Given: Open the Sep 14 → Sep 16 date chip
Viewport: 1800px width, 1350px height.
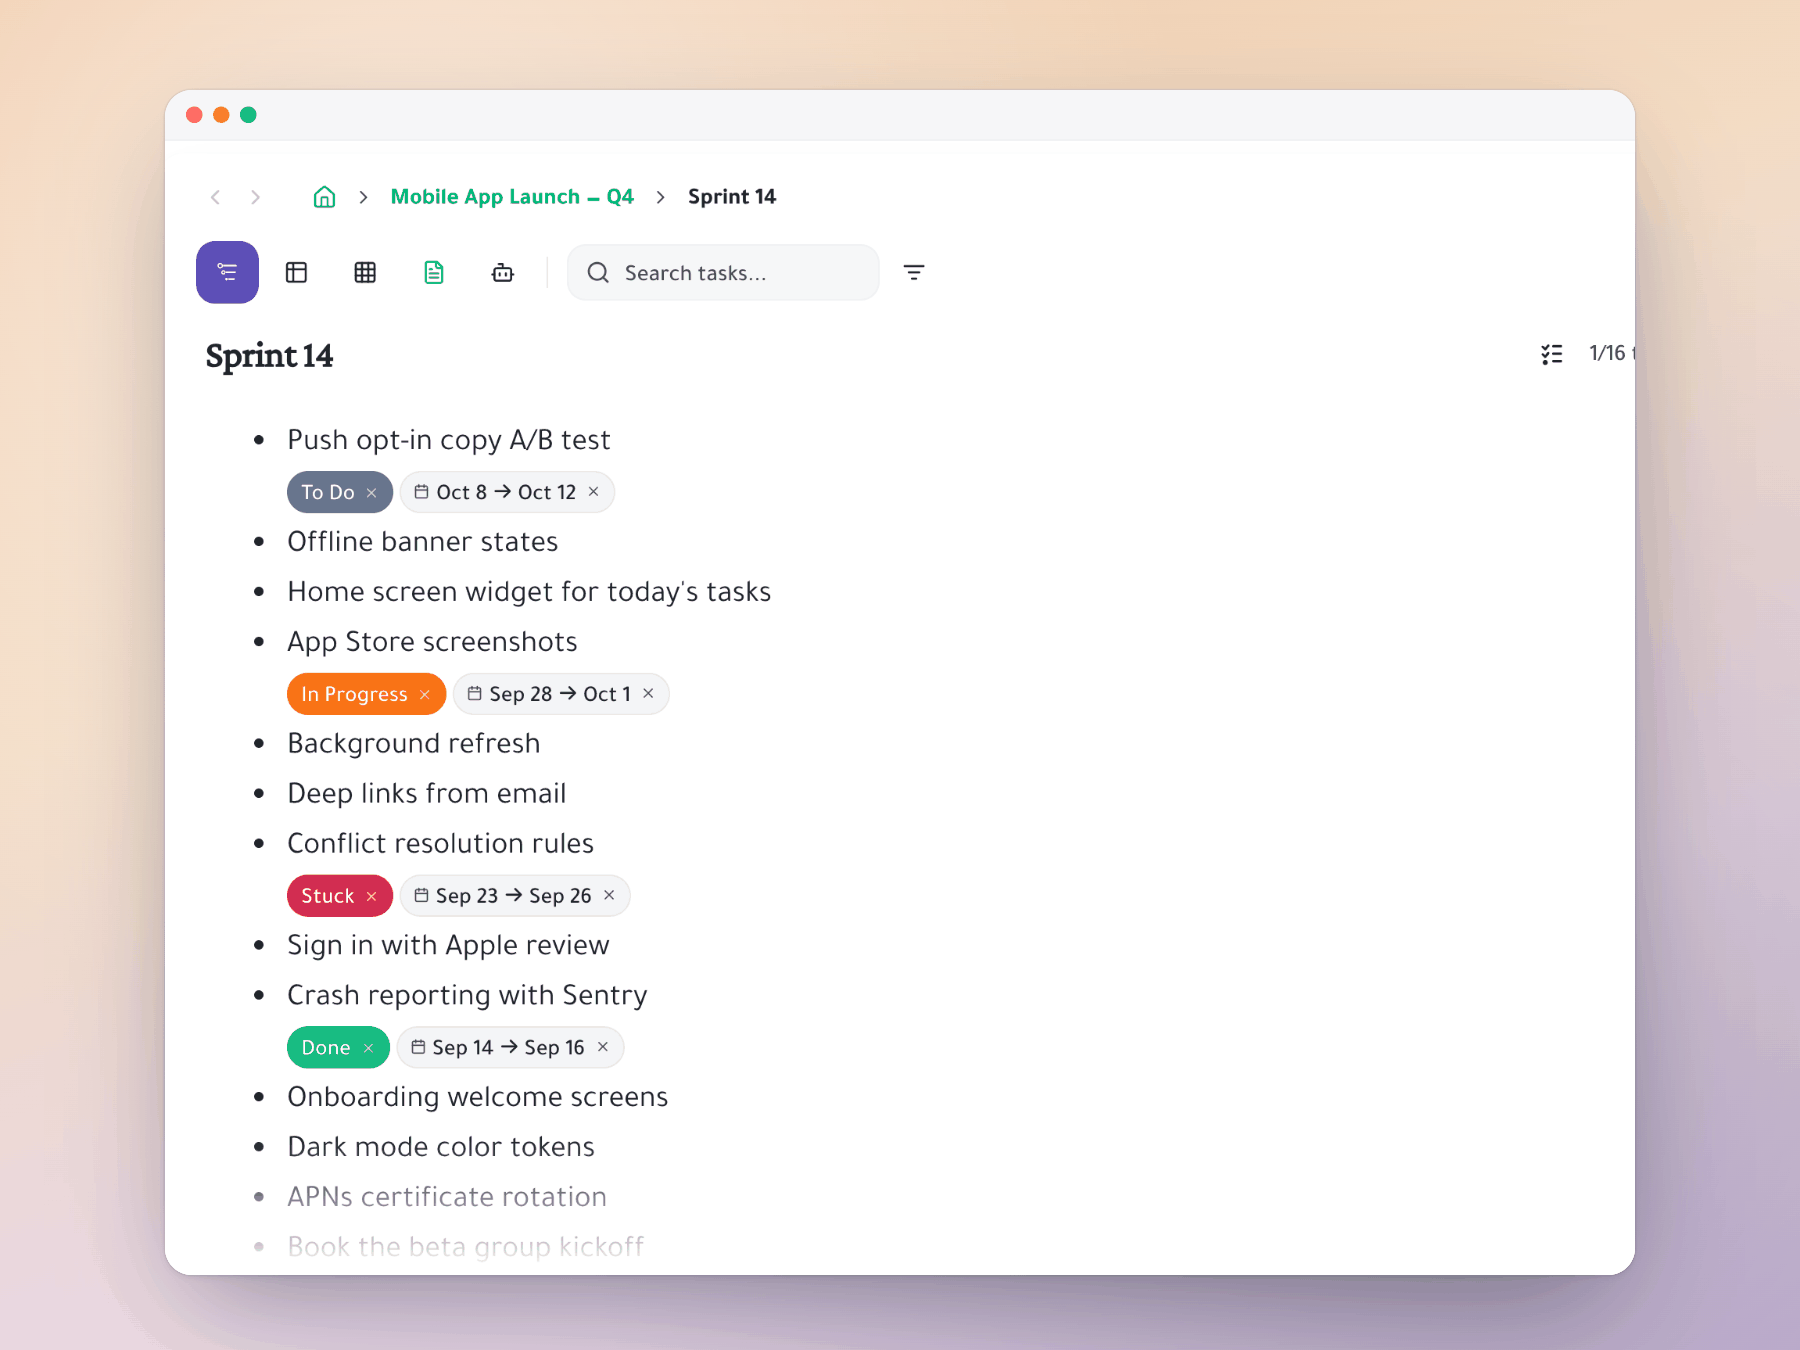Looking at the screenshot, I should [x=508, y=1048].
